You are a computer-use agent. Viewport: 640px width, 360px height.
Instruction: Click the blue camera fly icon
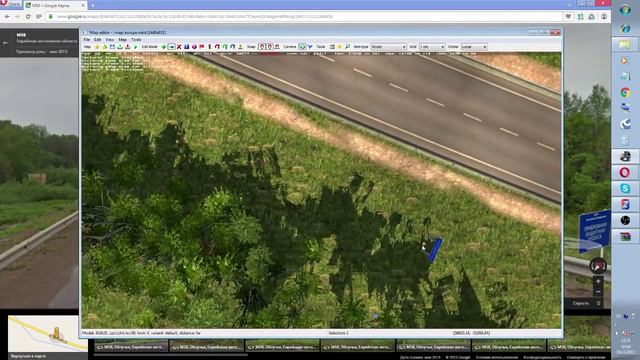click(x=310, y=47)
